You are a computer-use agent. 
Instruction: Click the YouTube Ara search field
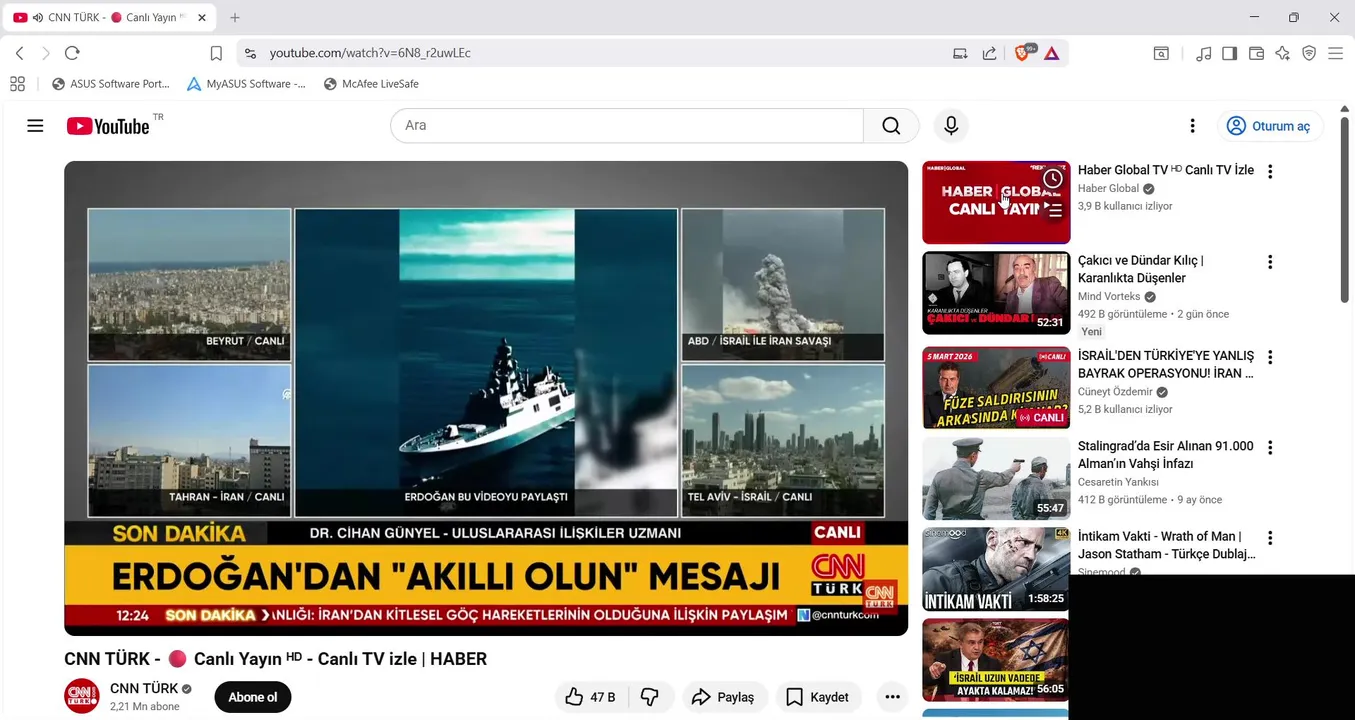click(x=627, y=126)
